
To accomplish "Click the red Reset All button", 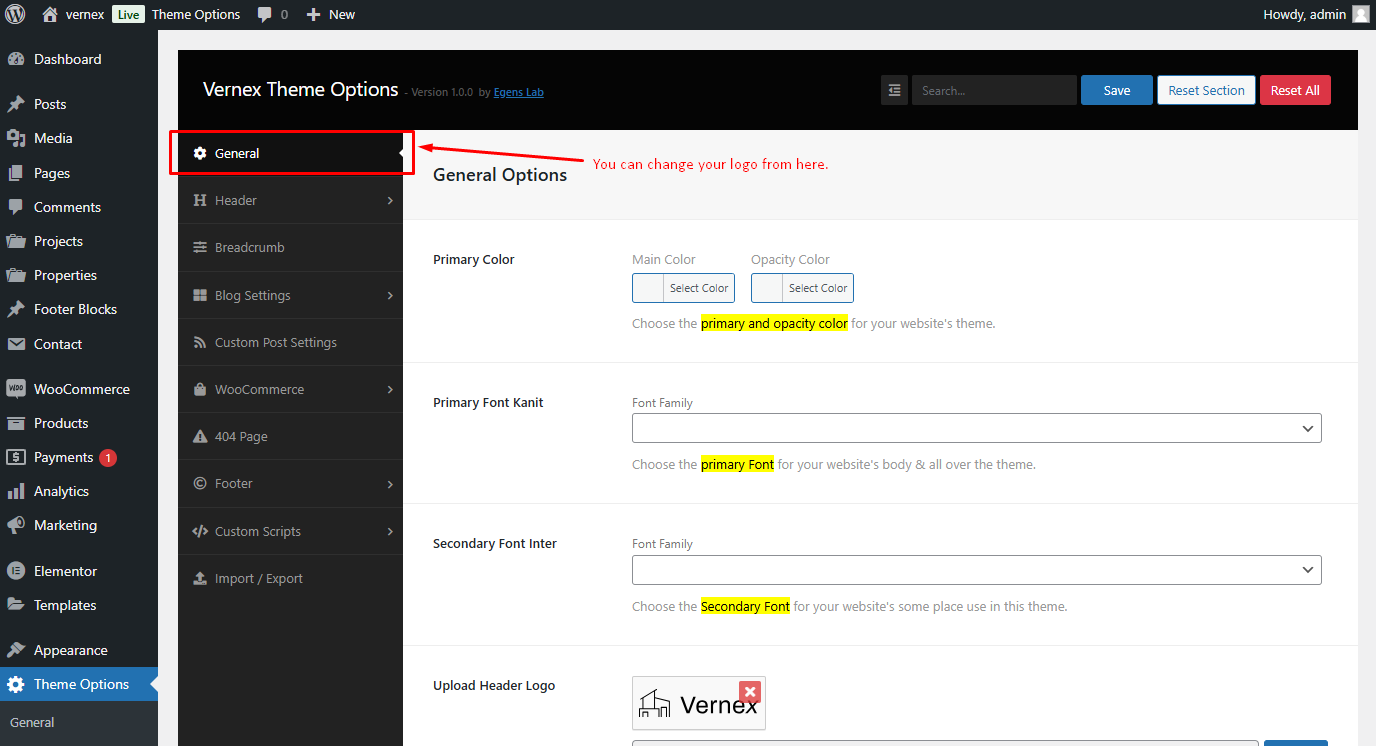I will pos(1295,90).
